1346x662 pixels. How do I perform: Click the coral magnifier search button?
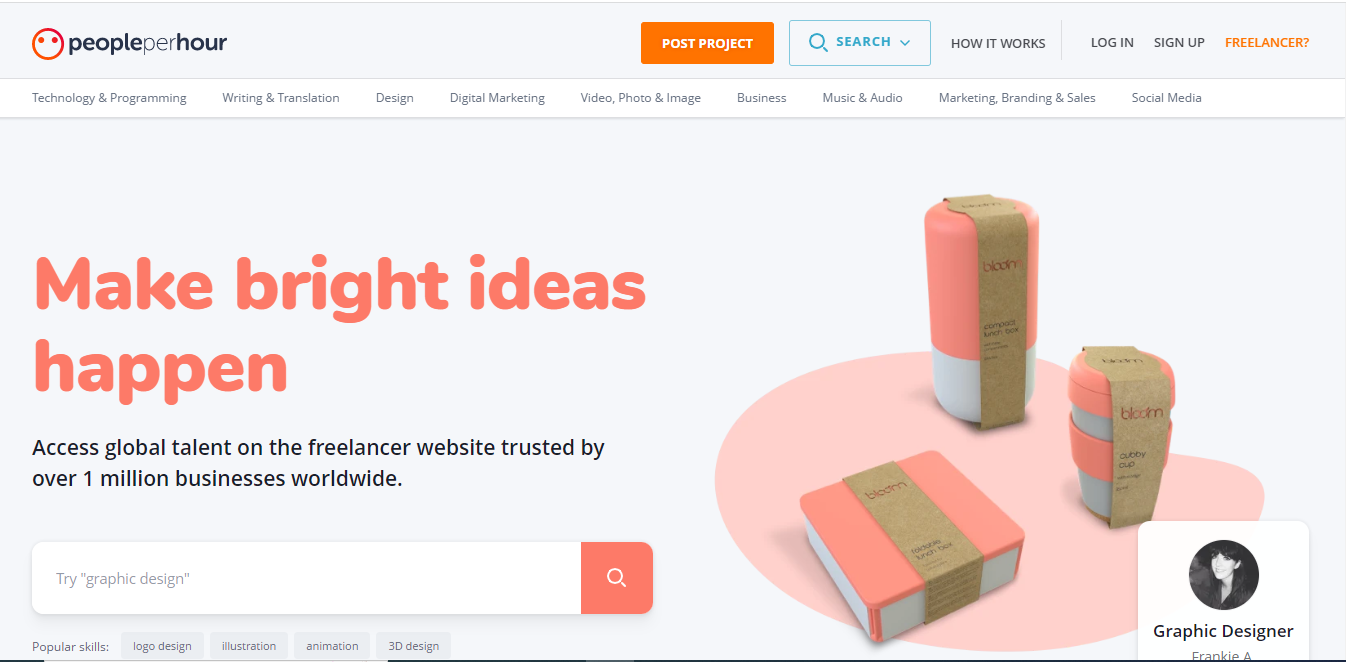(617, 578)
